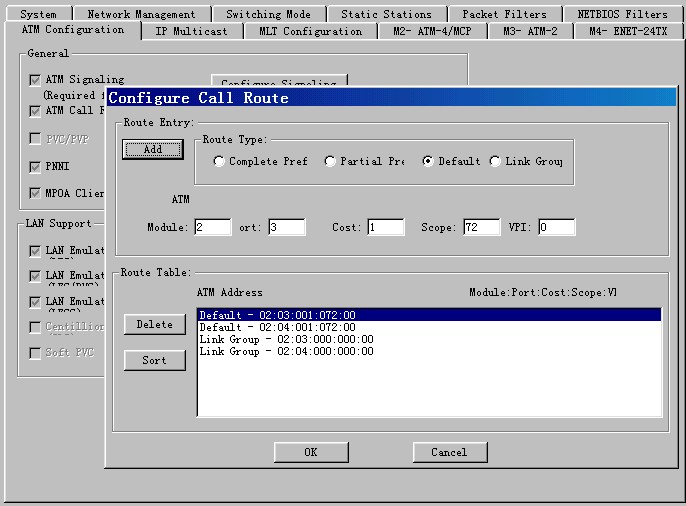The width and height of the screenshot is (686, 506).
Task: Confirm the dialog with OK
Action: coord(311,452)
